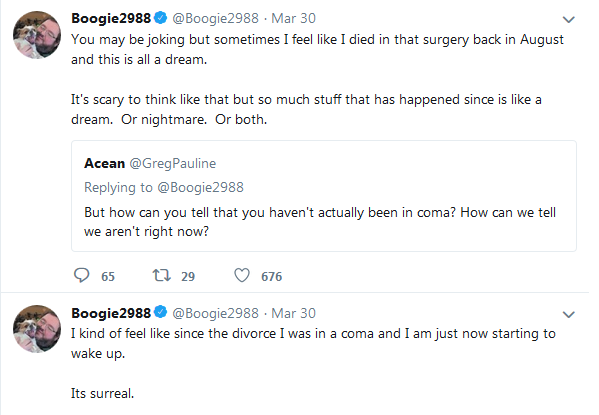Click the Mar 30 timestamp on the second tweet
Screen dimensions: 599x415
pos(293,313)
